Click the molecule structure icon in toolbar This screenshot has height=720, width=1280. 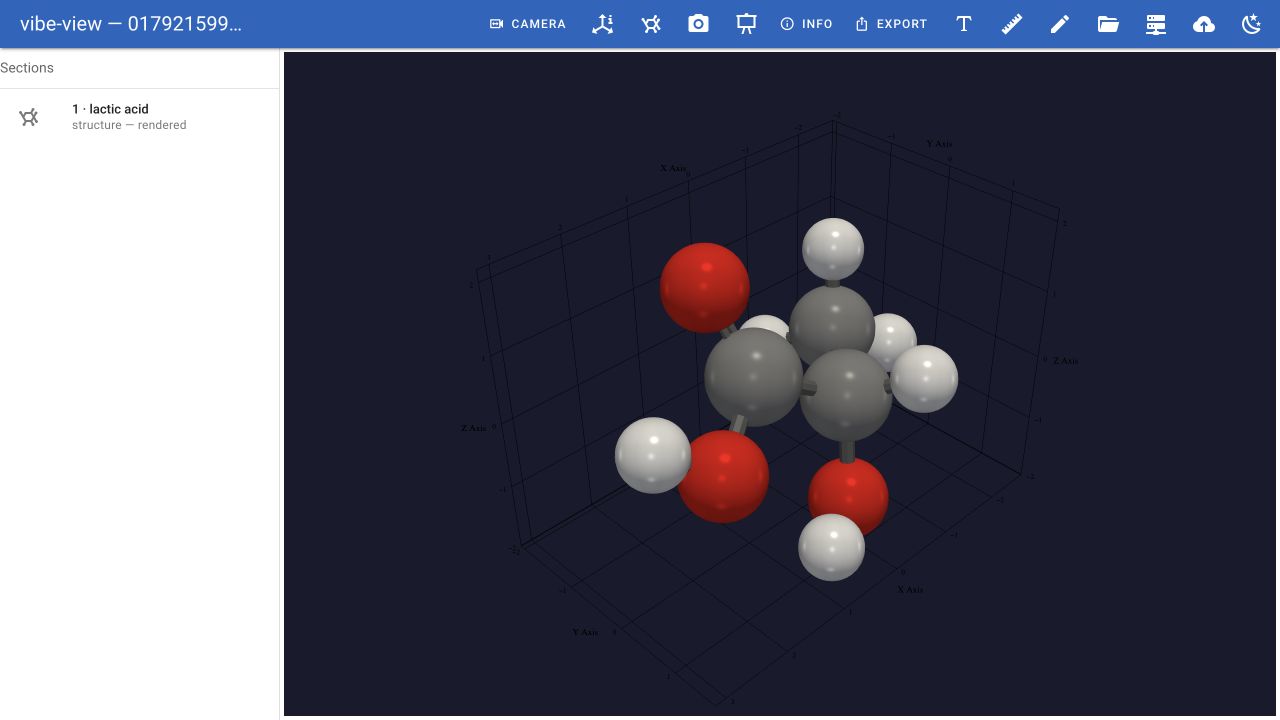pos(651,24)
